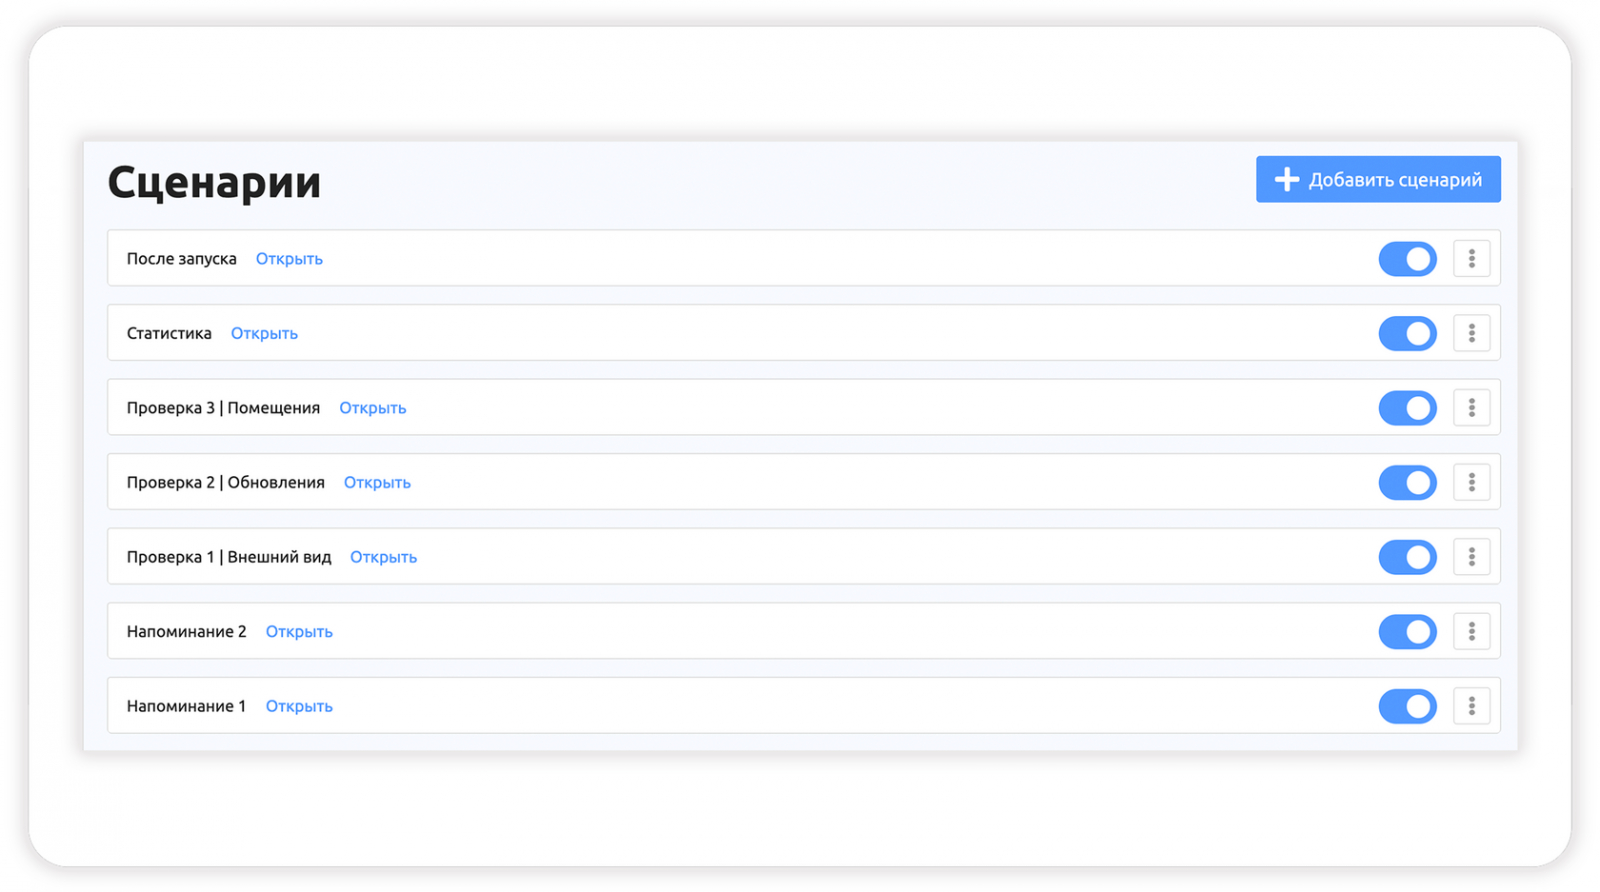Open three-dot menu for Статистика
This screenshot has height=892, width=1600.
click(1471, 333)
